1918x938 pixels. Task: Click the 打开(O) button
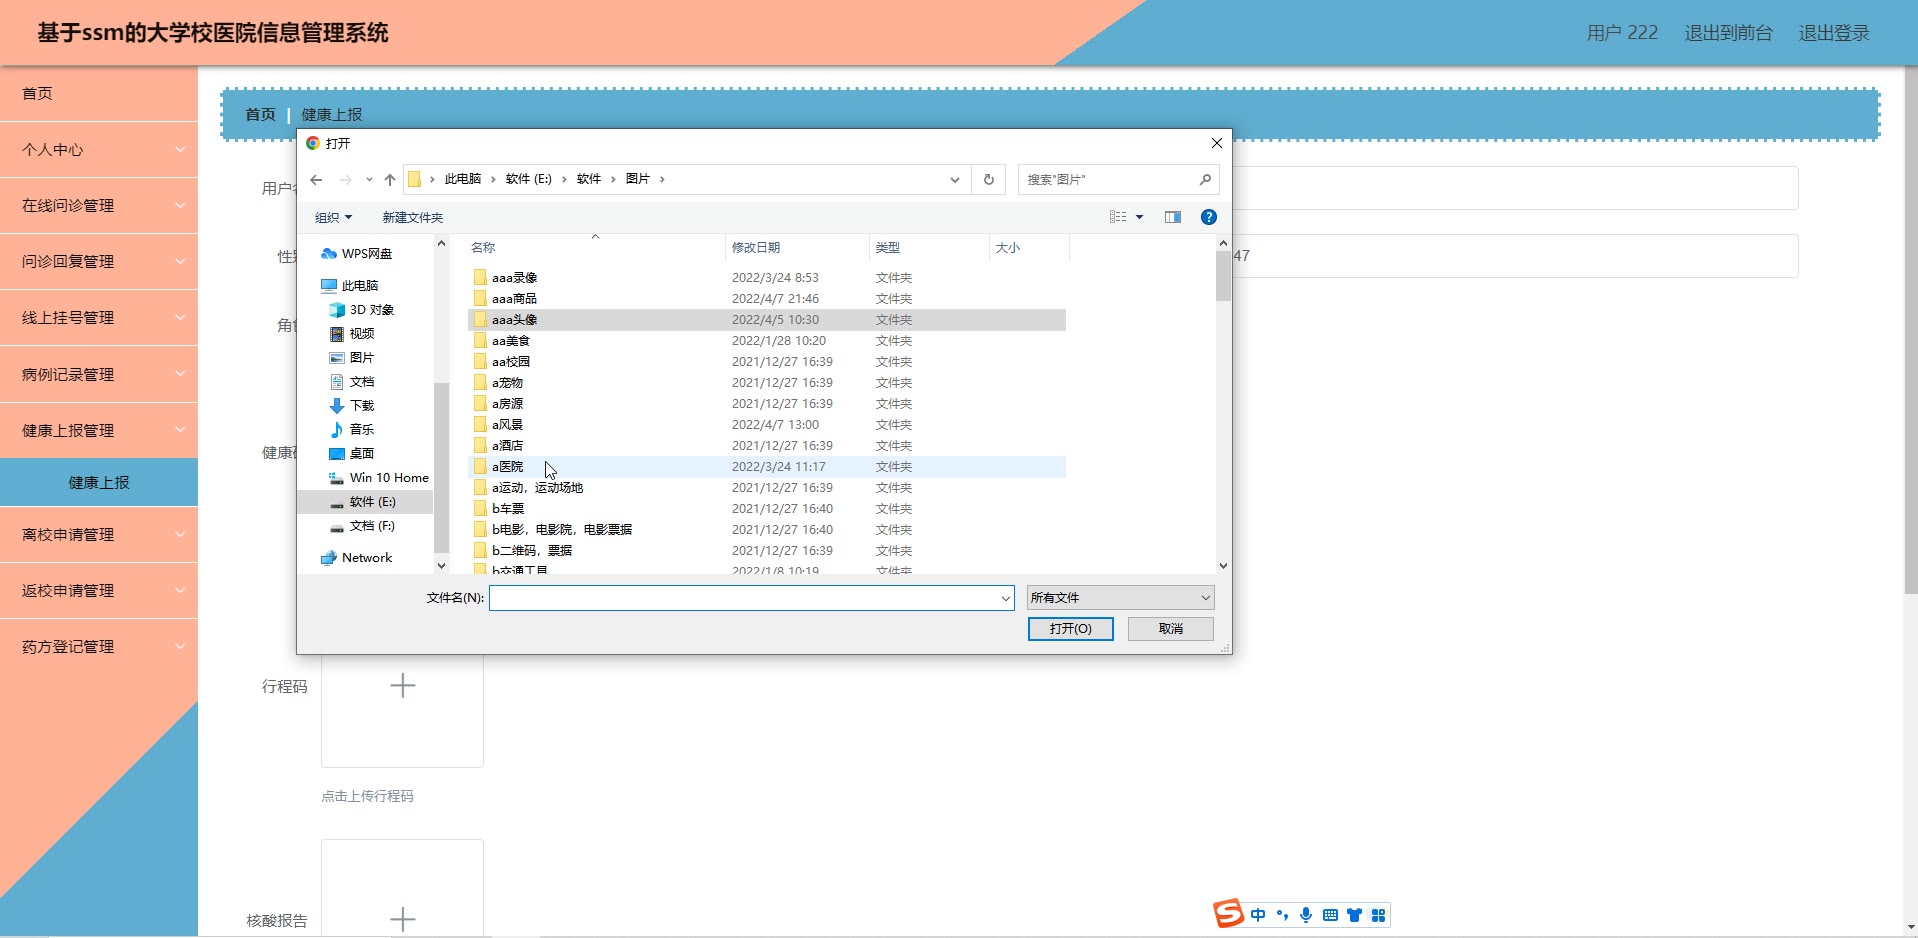coord(1070,629)
